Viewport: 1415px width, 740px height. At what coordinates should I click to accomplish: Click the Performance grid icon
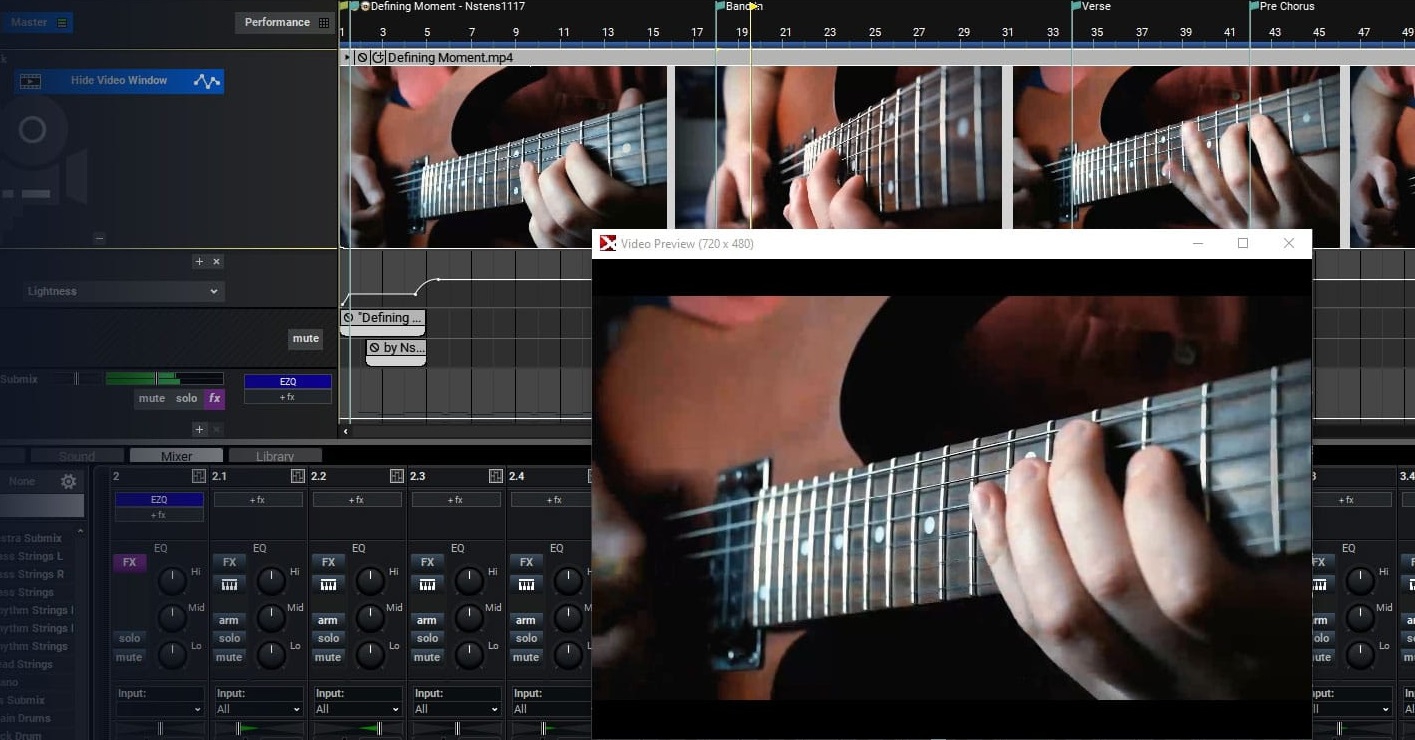coord(323,22)
